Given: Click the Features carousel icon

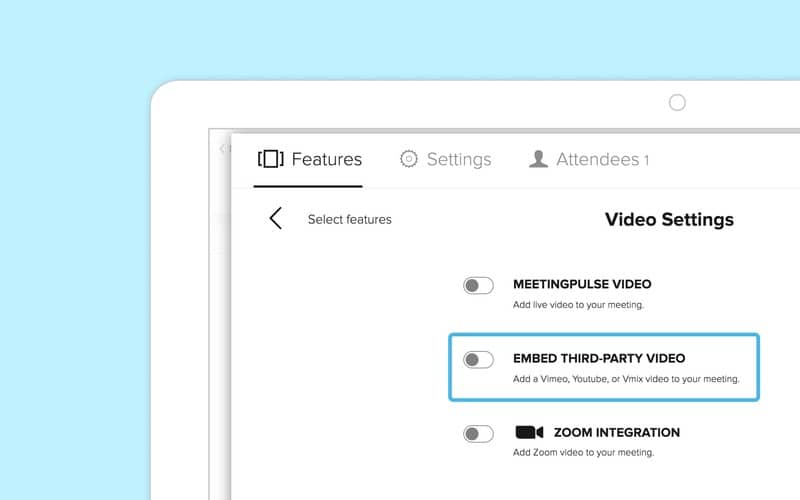Looking at the screenshot, I should 271,159.
